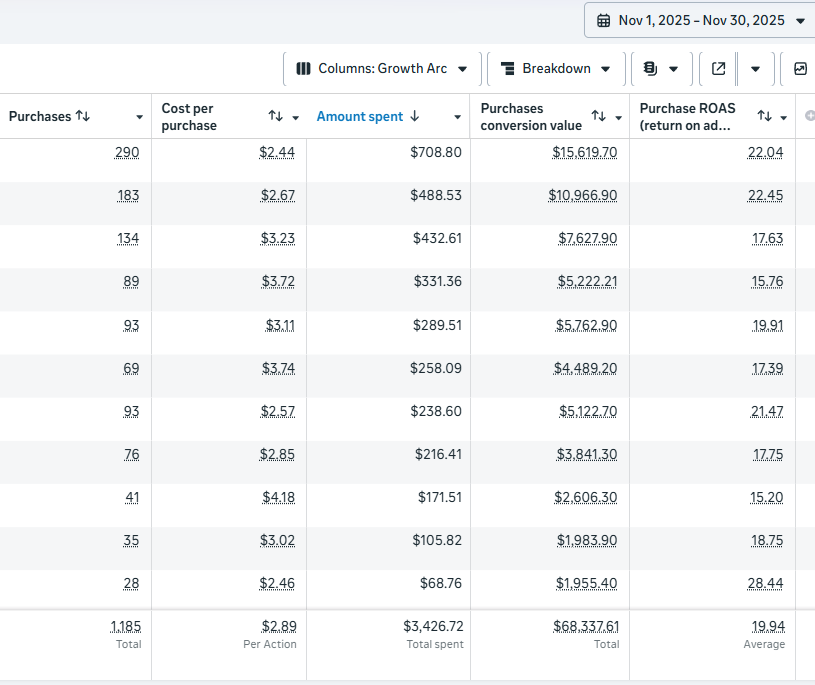The width and height of the screenshot is (815, 685).
Task: Click the Purchase ROAS sort arrows
Action: [x=764, y=117]
